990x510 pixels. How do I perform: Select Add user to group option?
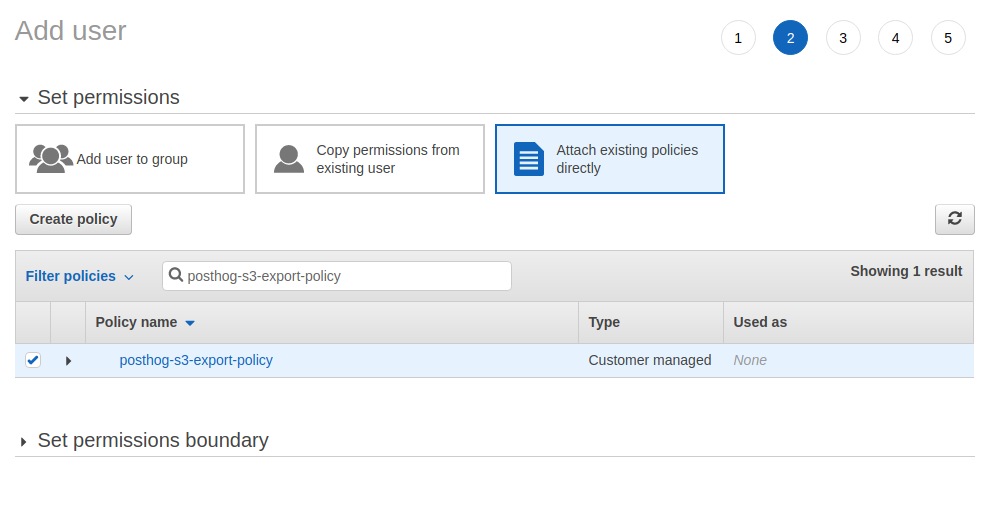(130, 159)
